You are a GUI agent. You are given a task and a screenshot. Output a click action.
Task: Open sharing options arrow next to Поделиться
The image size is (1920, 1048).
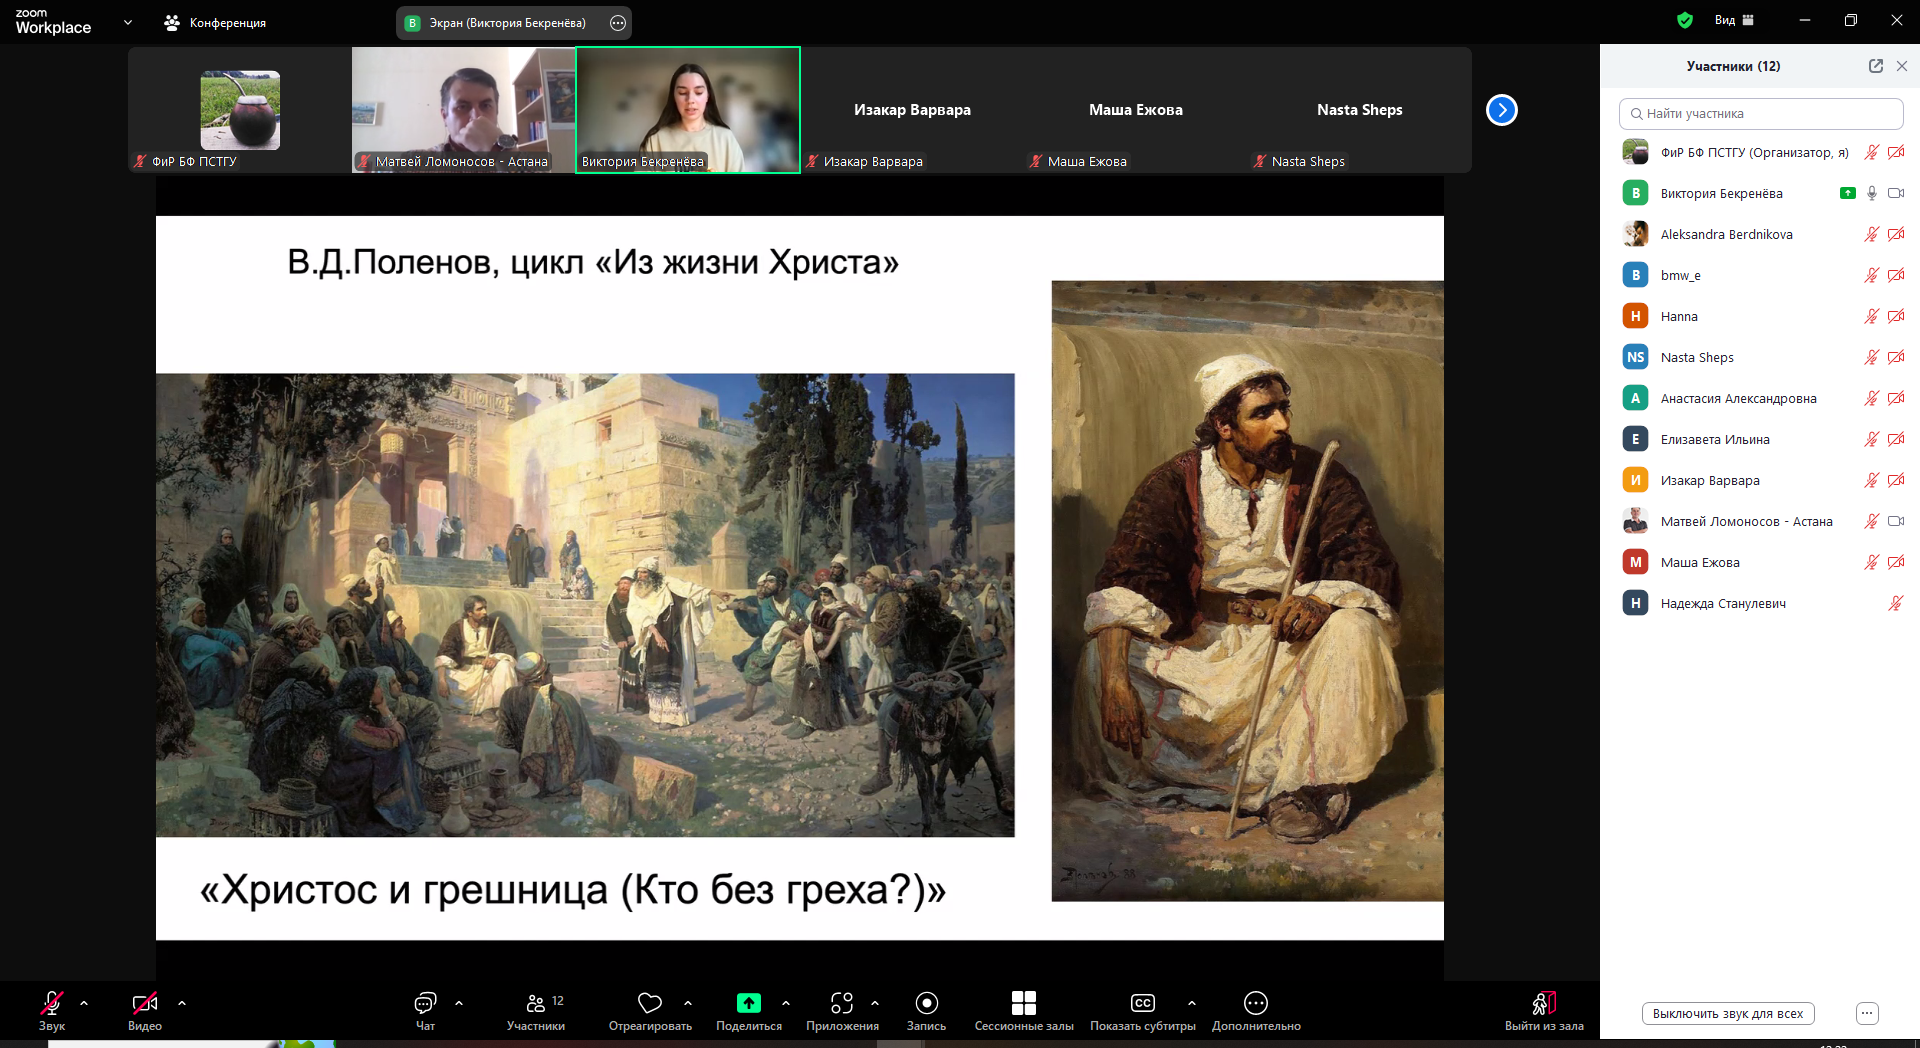(786, 1002)
